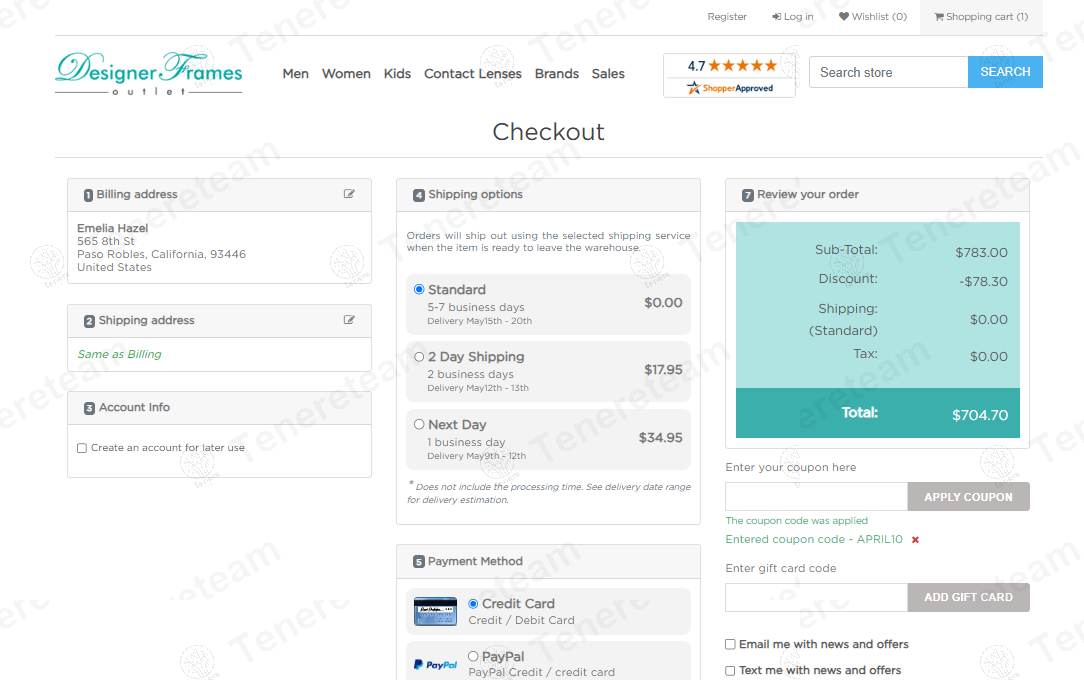Click shipping address edit icon

(x=349, y=320)
